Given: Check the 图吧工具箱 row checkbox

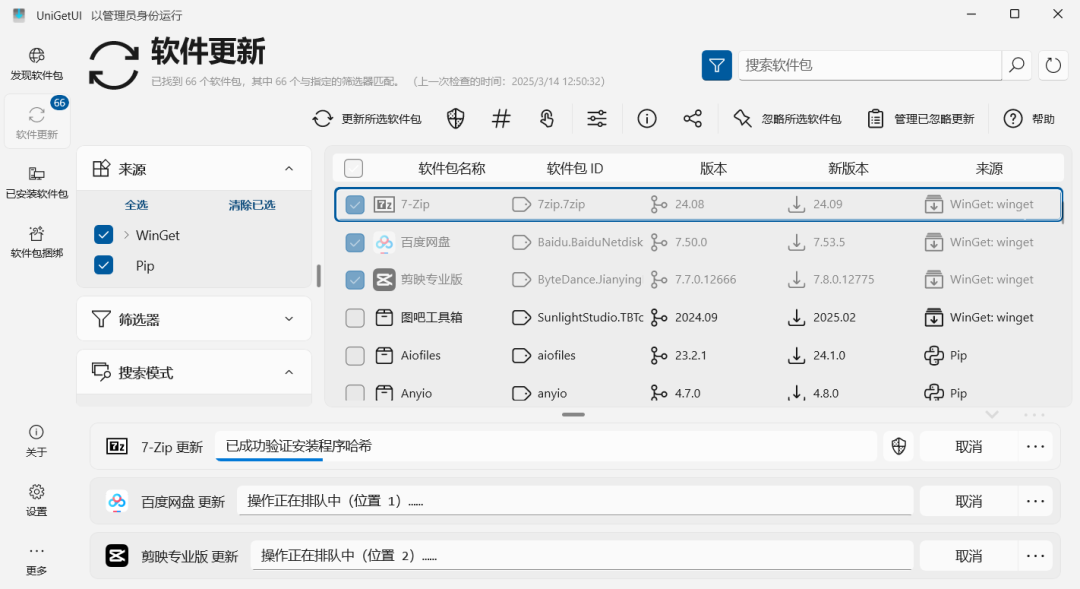Looking at the screenshot, I should click(x=355, y=318).
